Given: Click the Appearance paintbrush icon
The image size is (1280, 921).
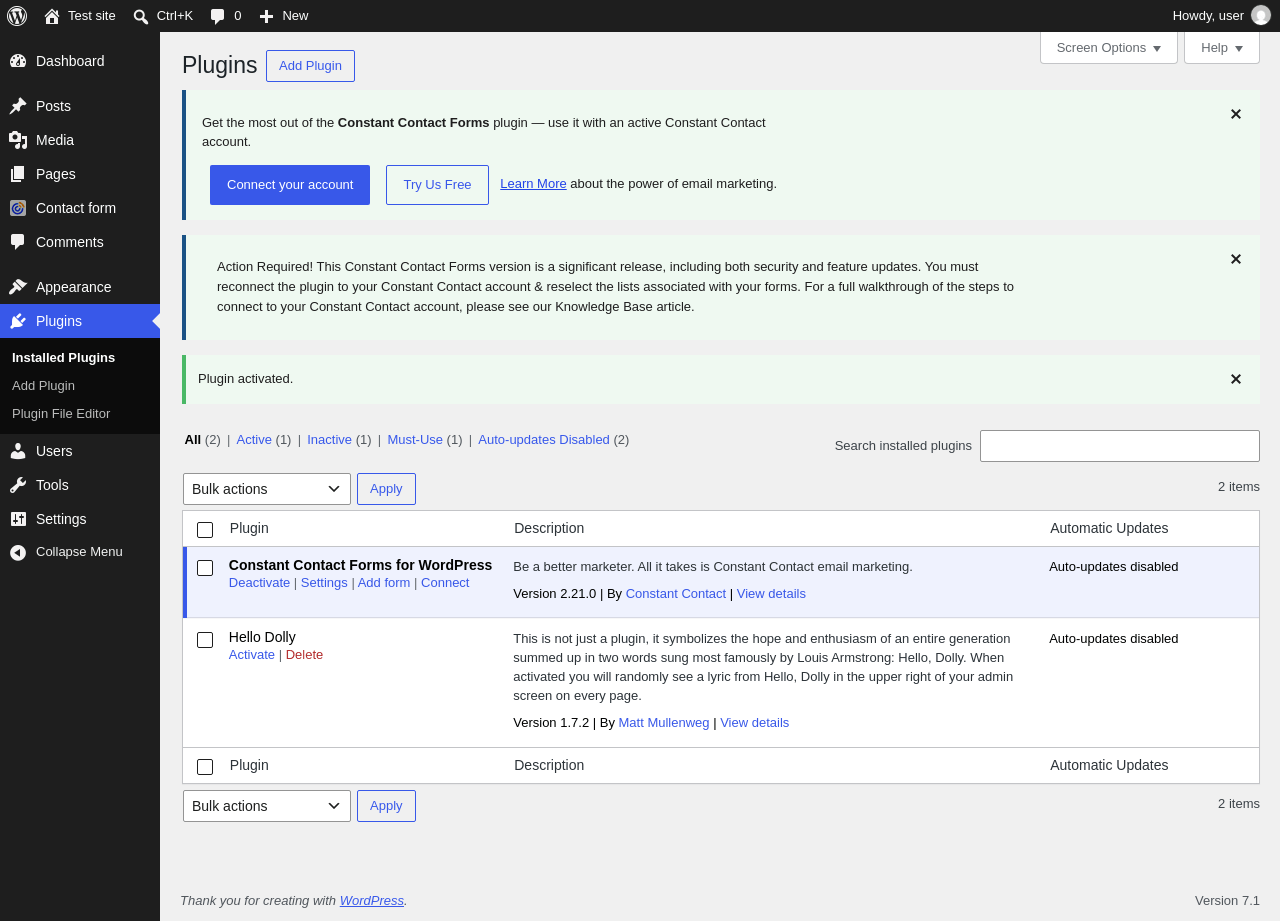Looking at the screenshot, I should pyautogui.click(x=18, y=287).
